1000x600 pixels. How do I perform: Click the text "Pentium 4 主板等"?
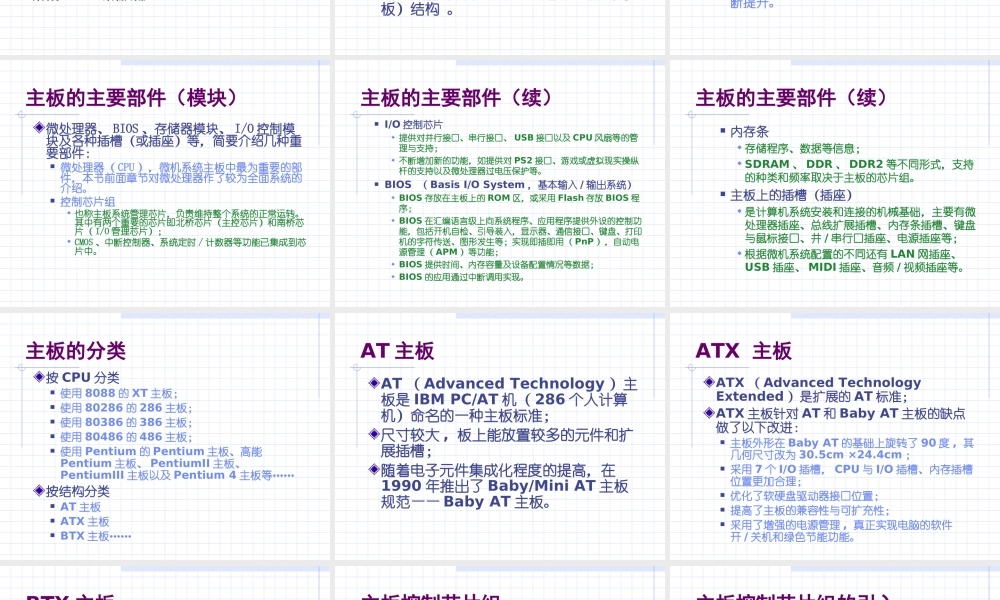pyautogui.click(x=216, y=473)
